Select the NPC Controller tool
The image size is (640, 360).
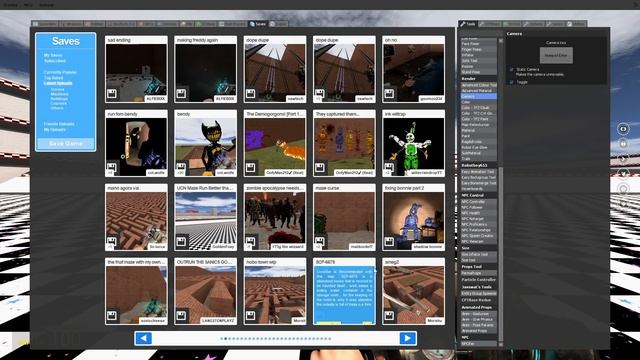click(478, 202)
